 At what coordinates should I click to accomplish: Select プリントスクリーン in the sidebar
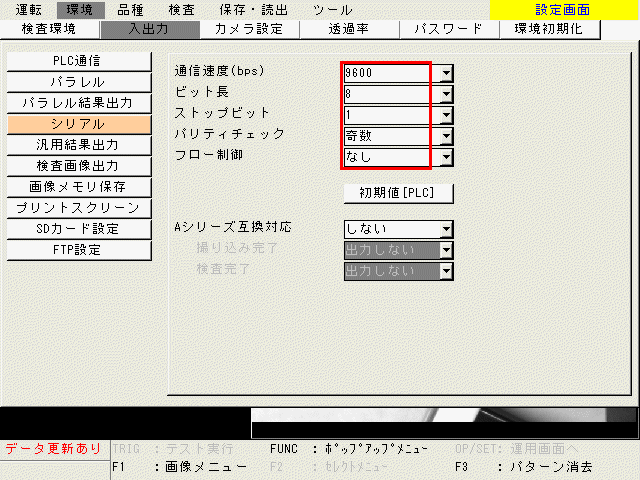tap(77, 208)
